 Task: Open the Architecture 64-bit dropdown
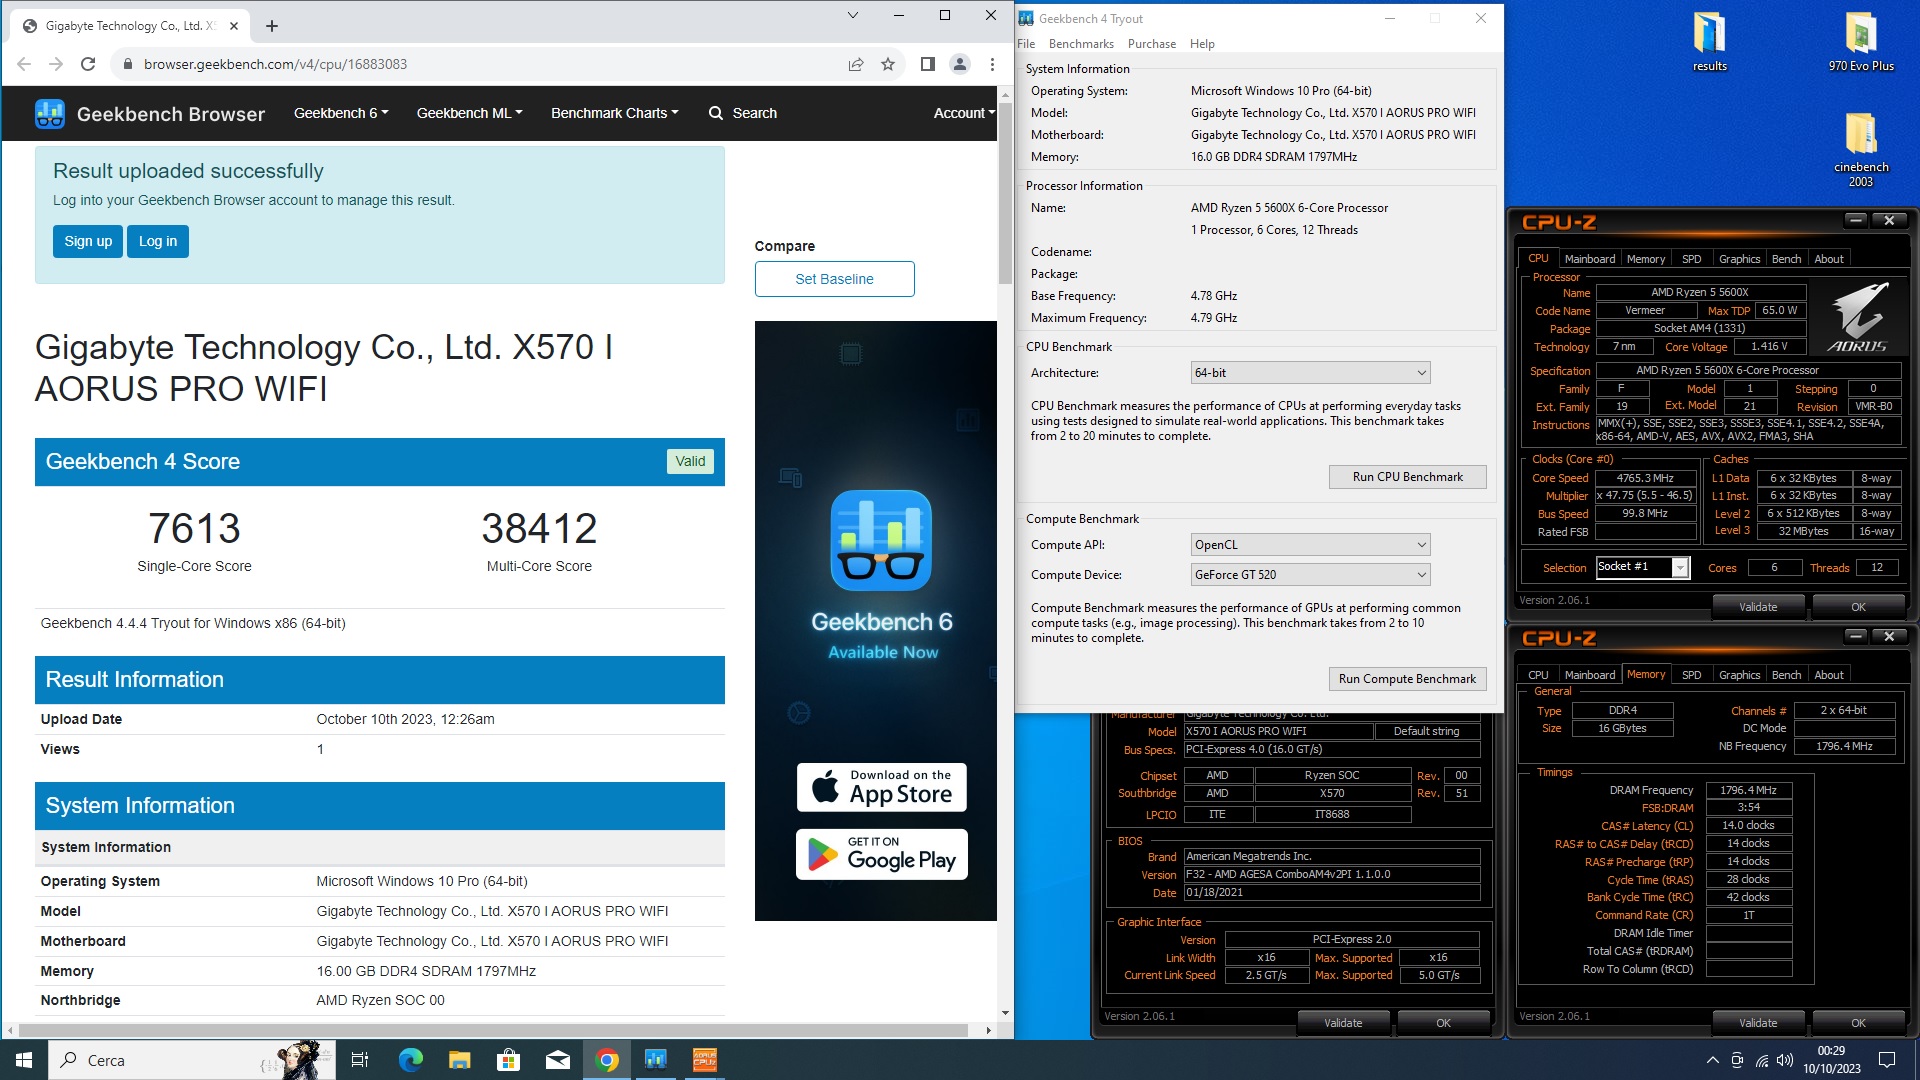tap(1310, 373)
